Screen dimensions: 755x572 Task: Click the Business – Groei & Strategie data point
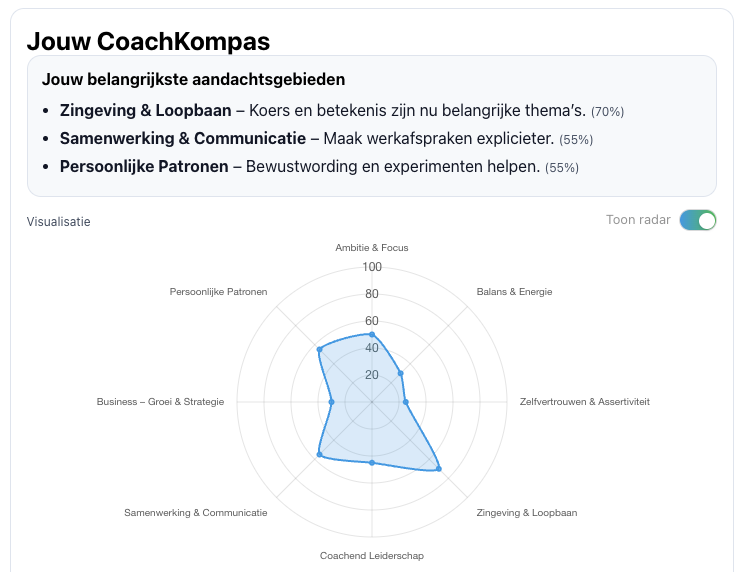tap(331, 402)
